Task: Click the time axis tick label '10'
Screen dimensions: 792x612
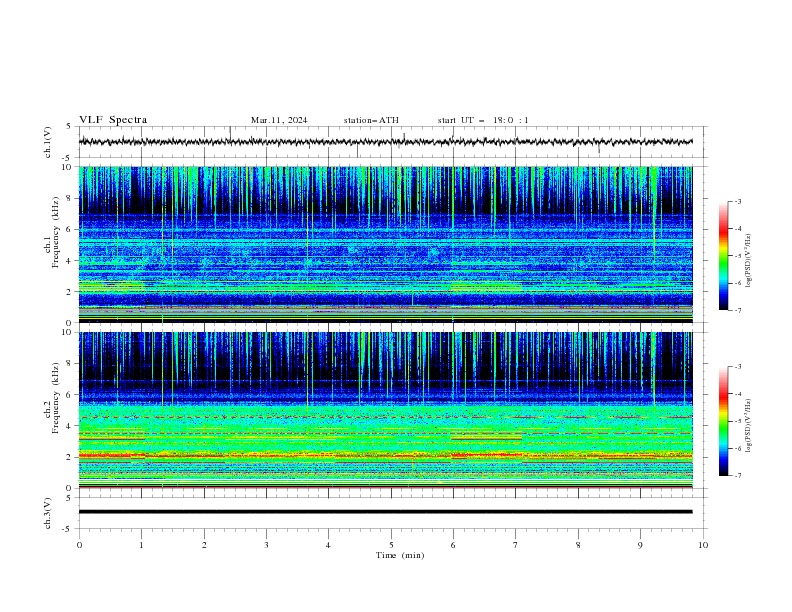Action: click(703, 545)
